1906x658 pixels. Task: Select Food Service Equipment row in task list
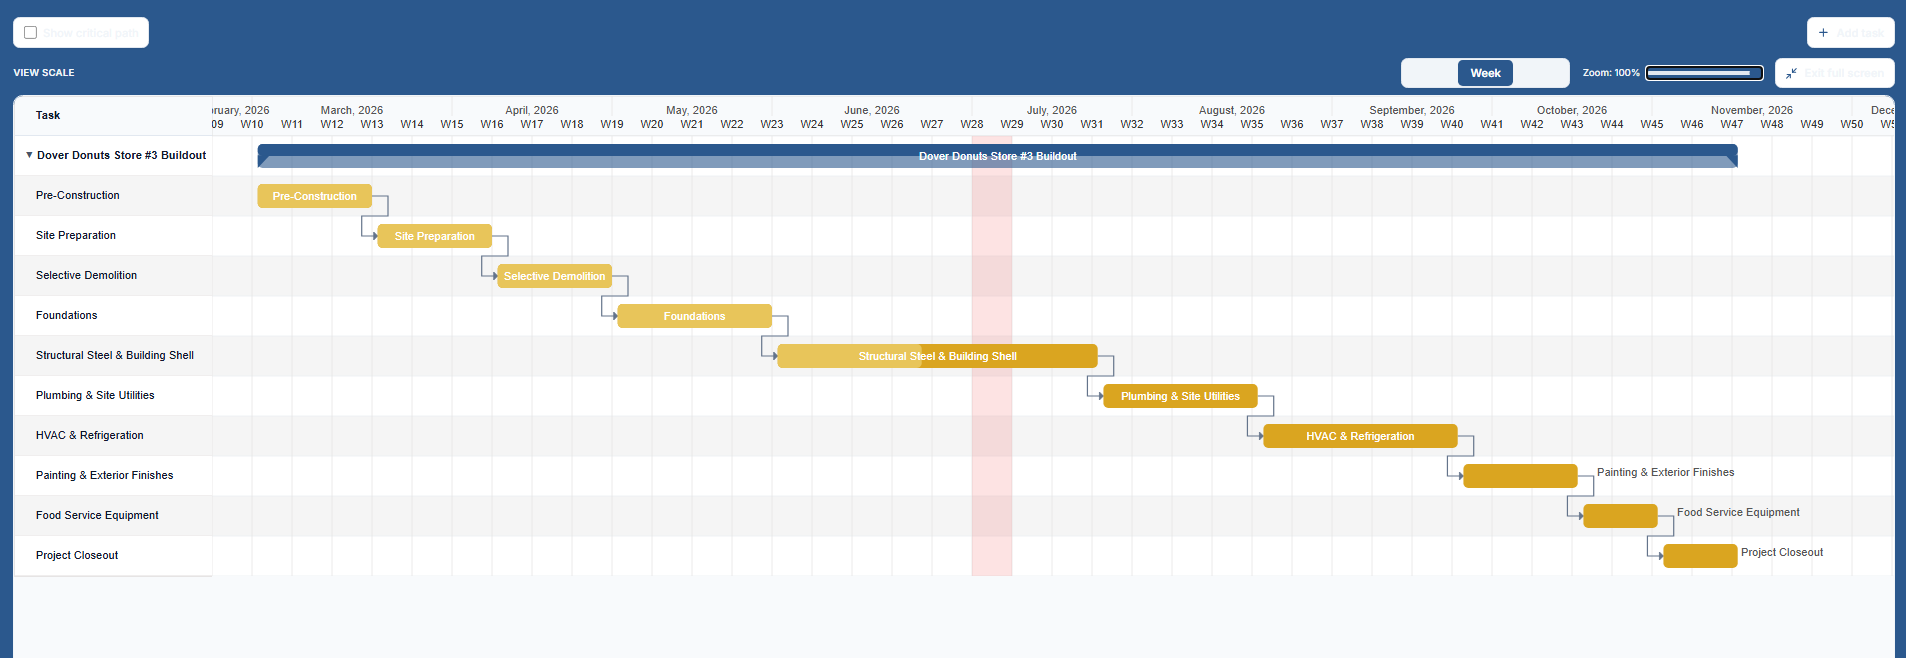[x=113, y=516]
